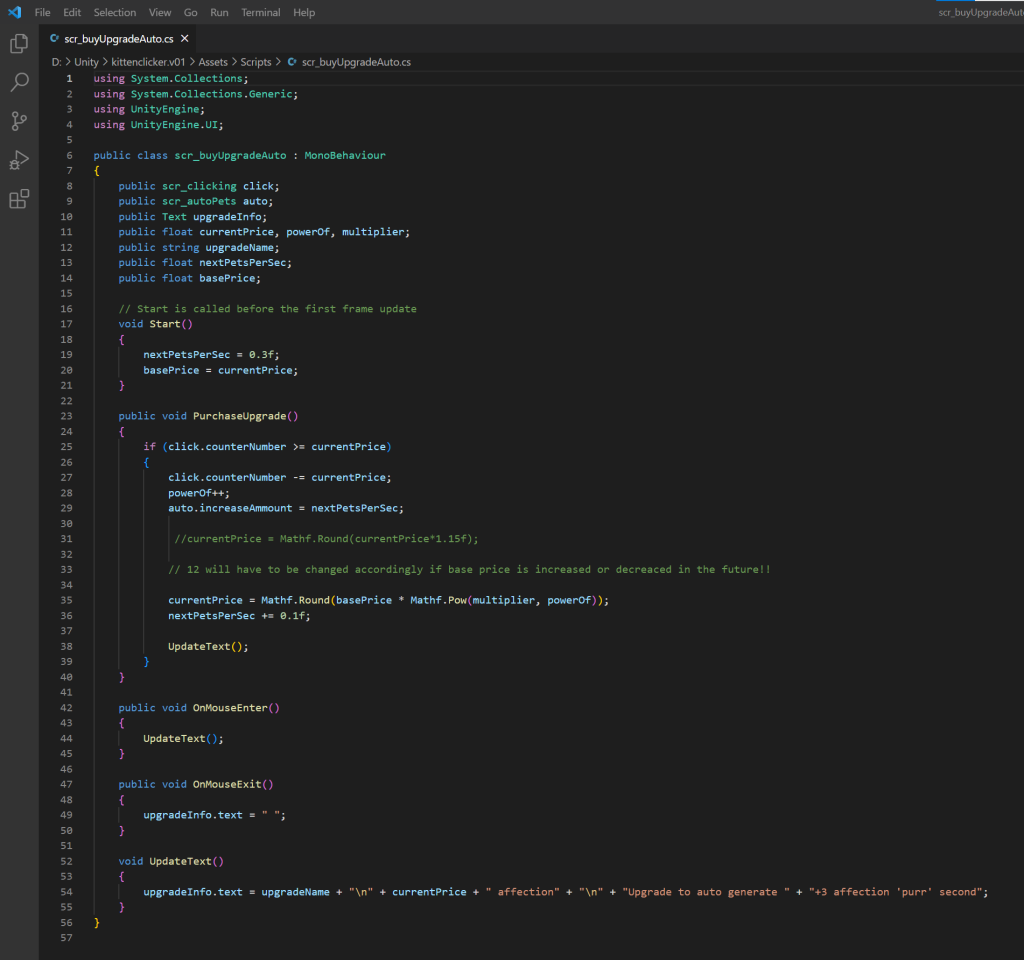Click the C# file icon in breadcrumb
Image resolution: width=1024 pixels, height=960 pixels.
292,62
